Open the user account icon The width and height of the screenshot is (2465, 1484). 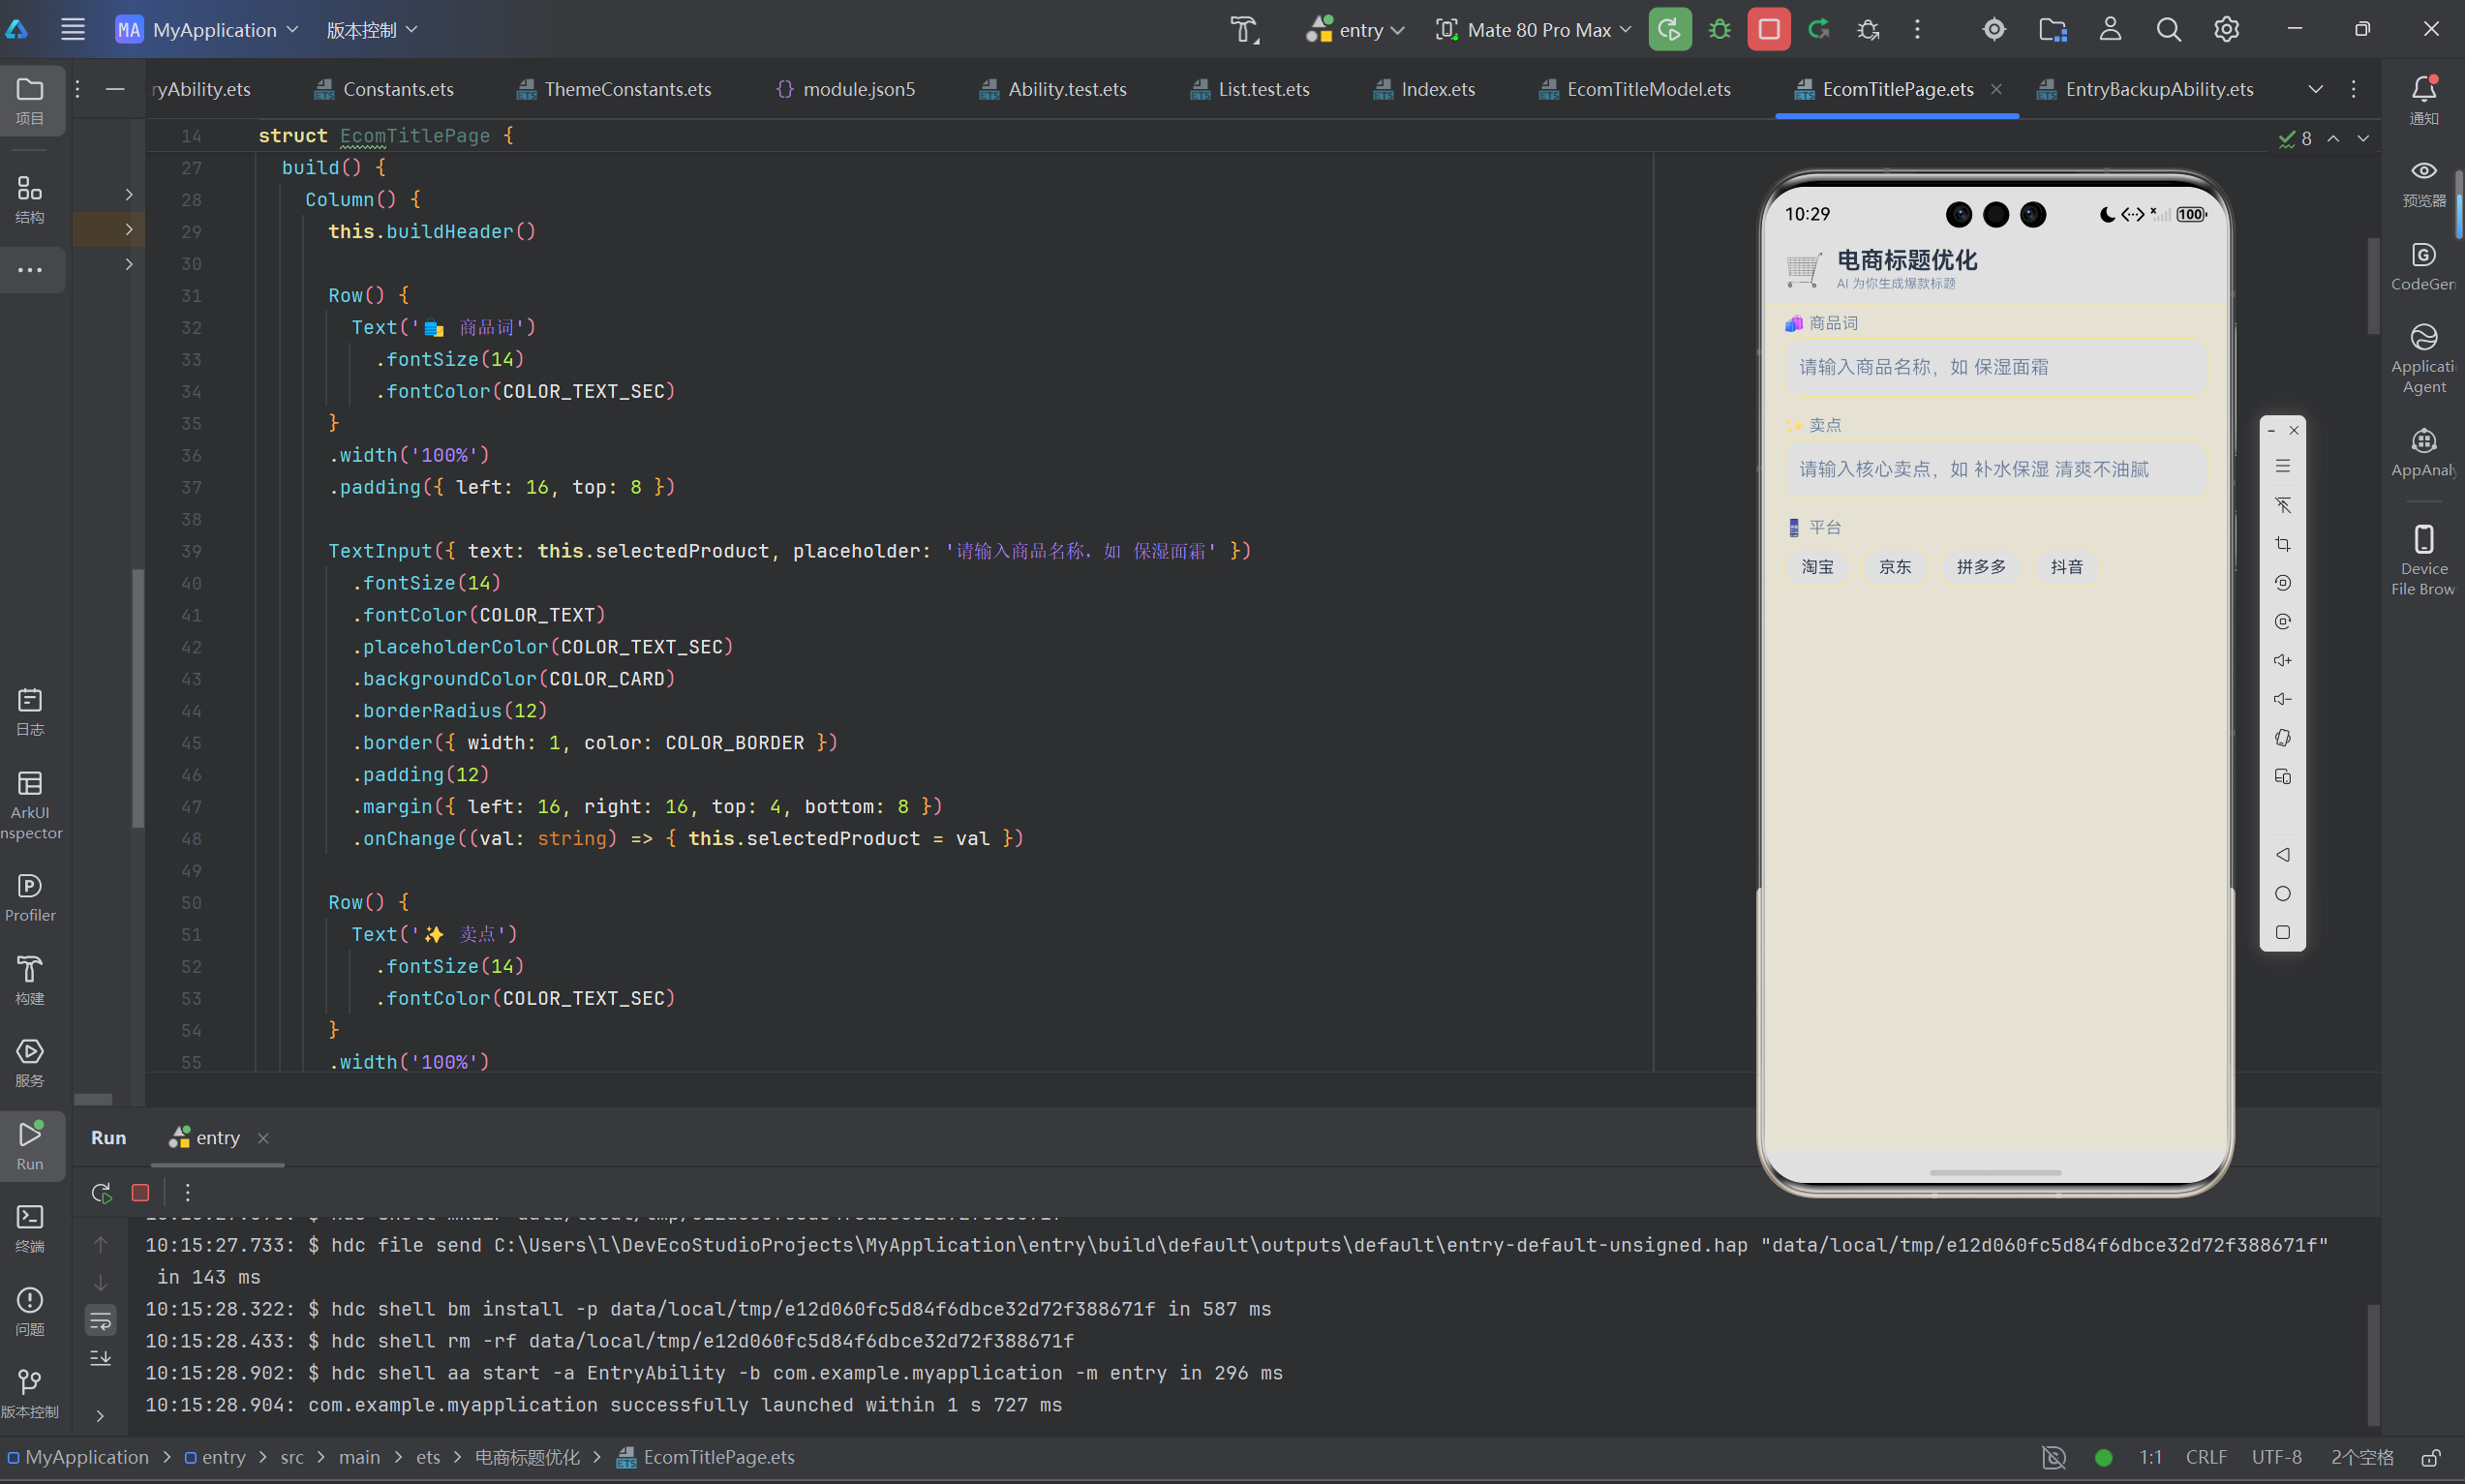(2110, 29)
